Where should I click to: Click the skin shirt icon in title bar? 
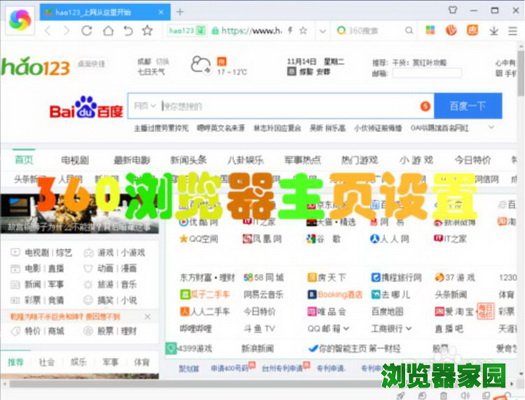click(x=453, y=10)
